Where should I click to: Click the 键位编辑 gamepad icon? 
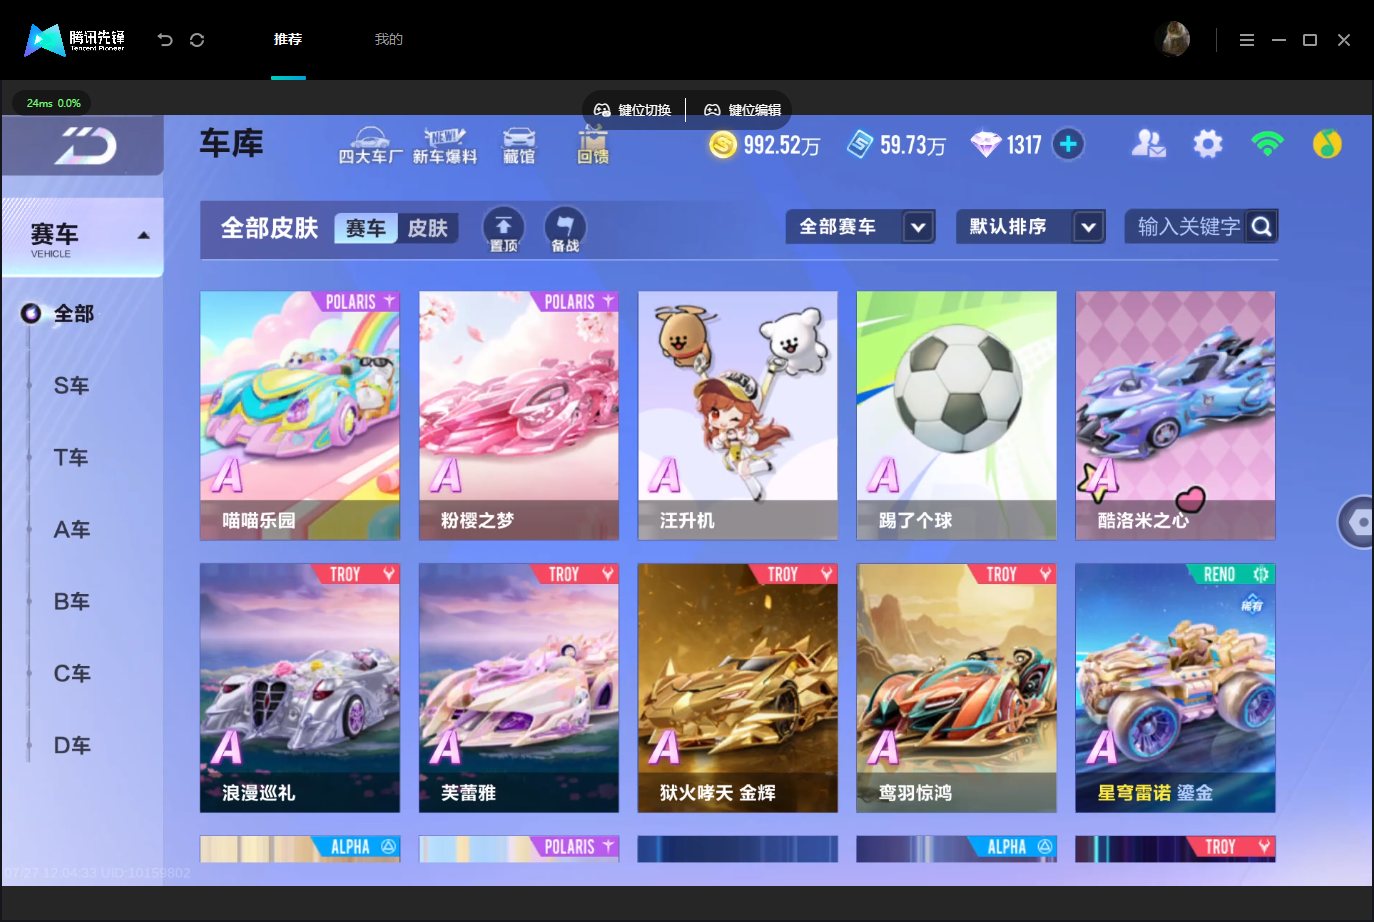point(712,110)
